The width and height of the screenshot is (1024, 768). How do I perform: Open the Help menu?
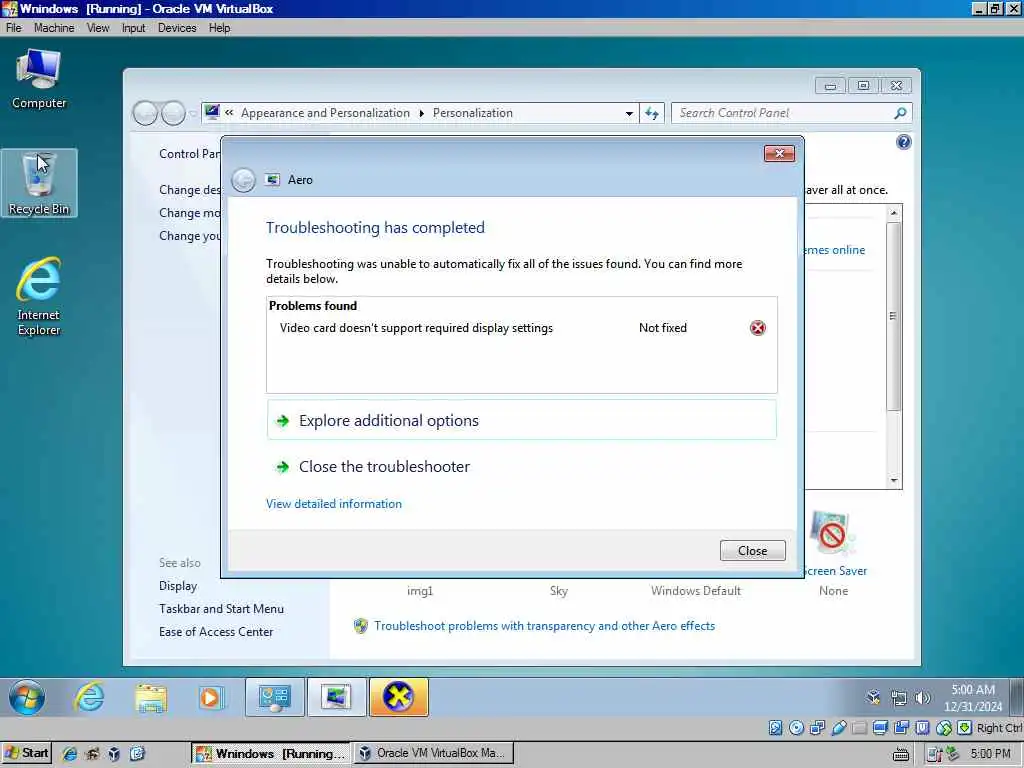coord(219,28)
